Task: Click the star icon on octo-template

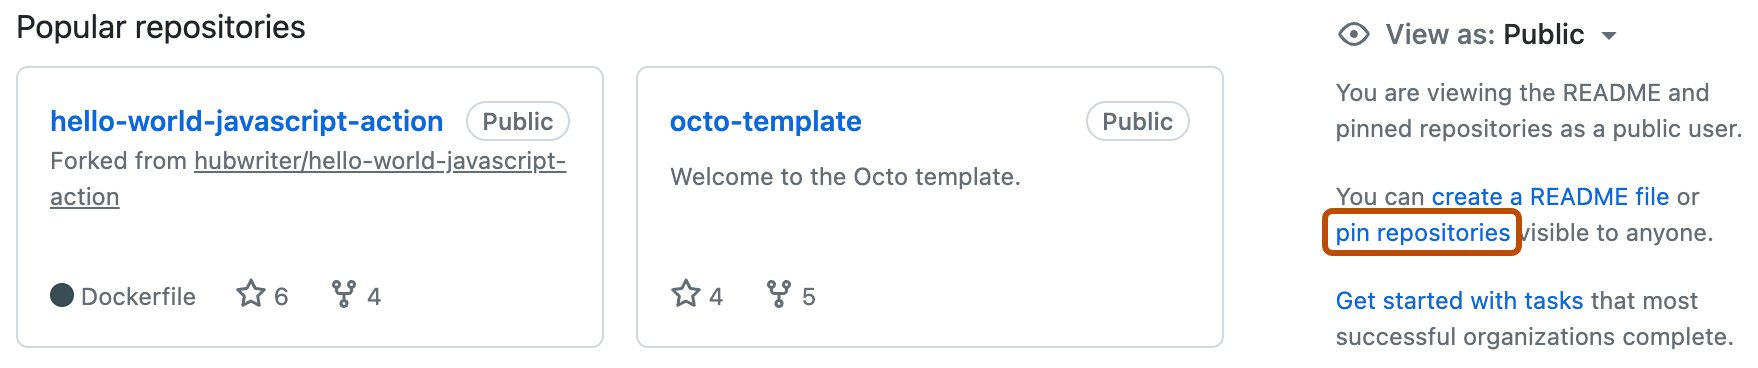Action: click(686, 294)
